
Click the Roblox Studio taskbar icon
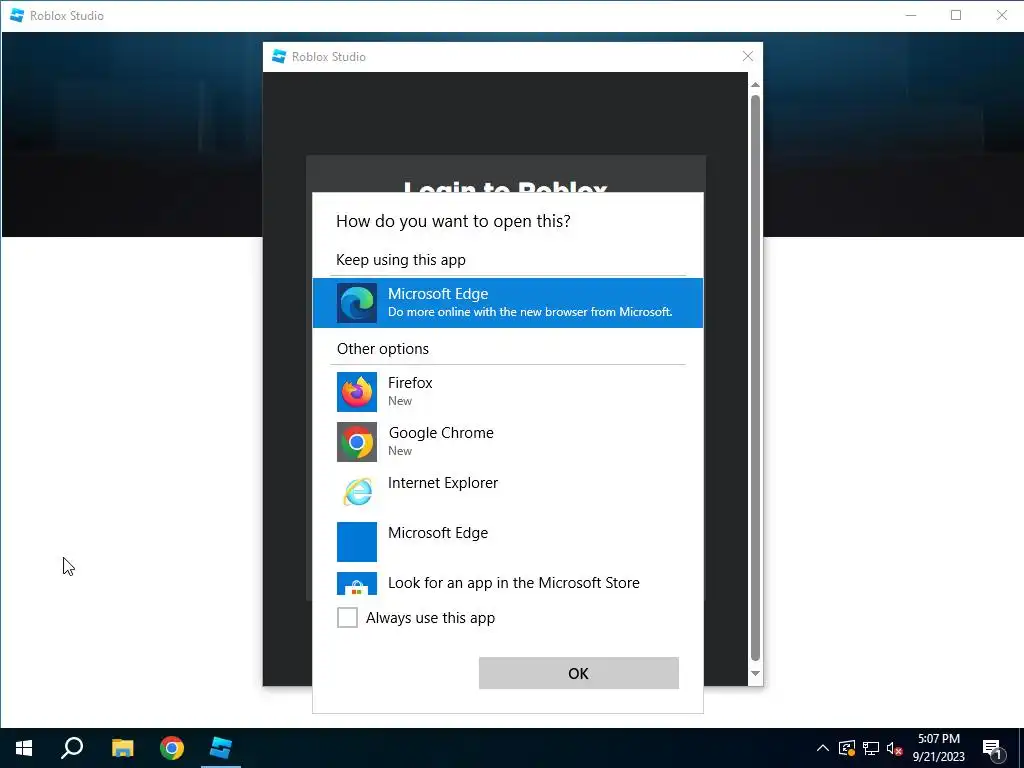point(221,748)
